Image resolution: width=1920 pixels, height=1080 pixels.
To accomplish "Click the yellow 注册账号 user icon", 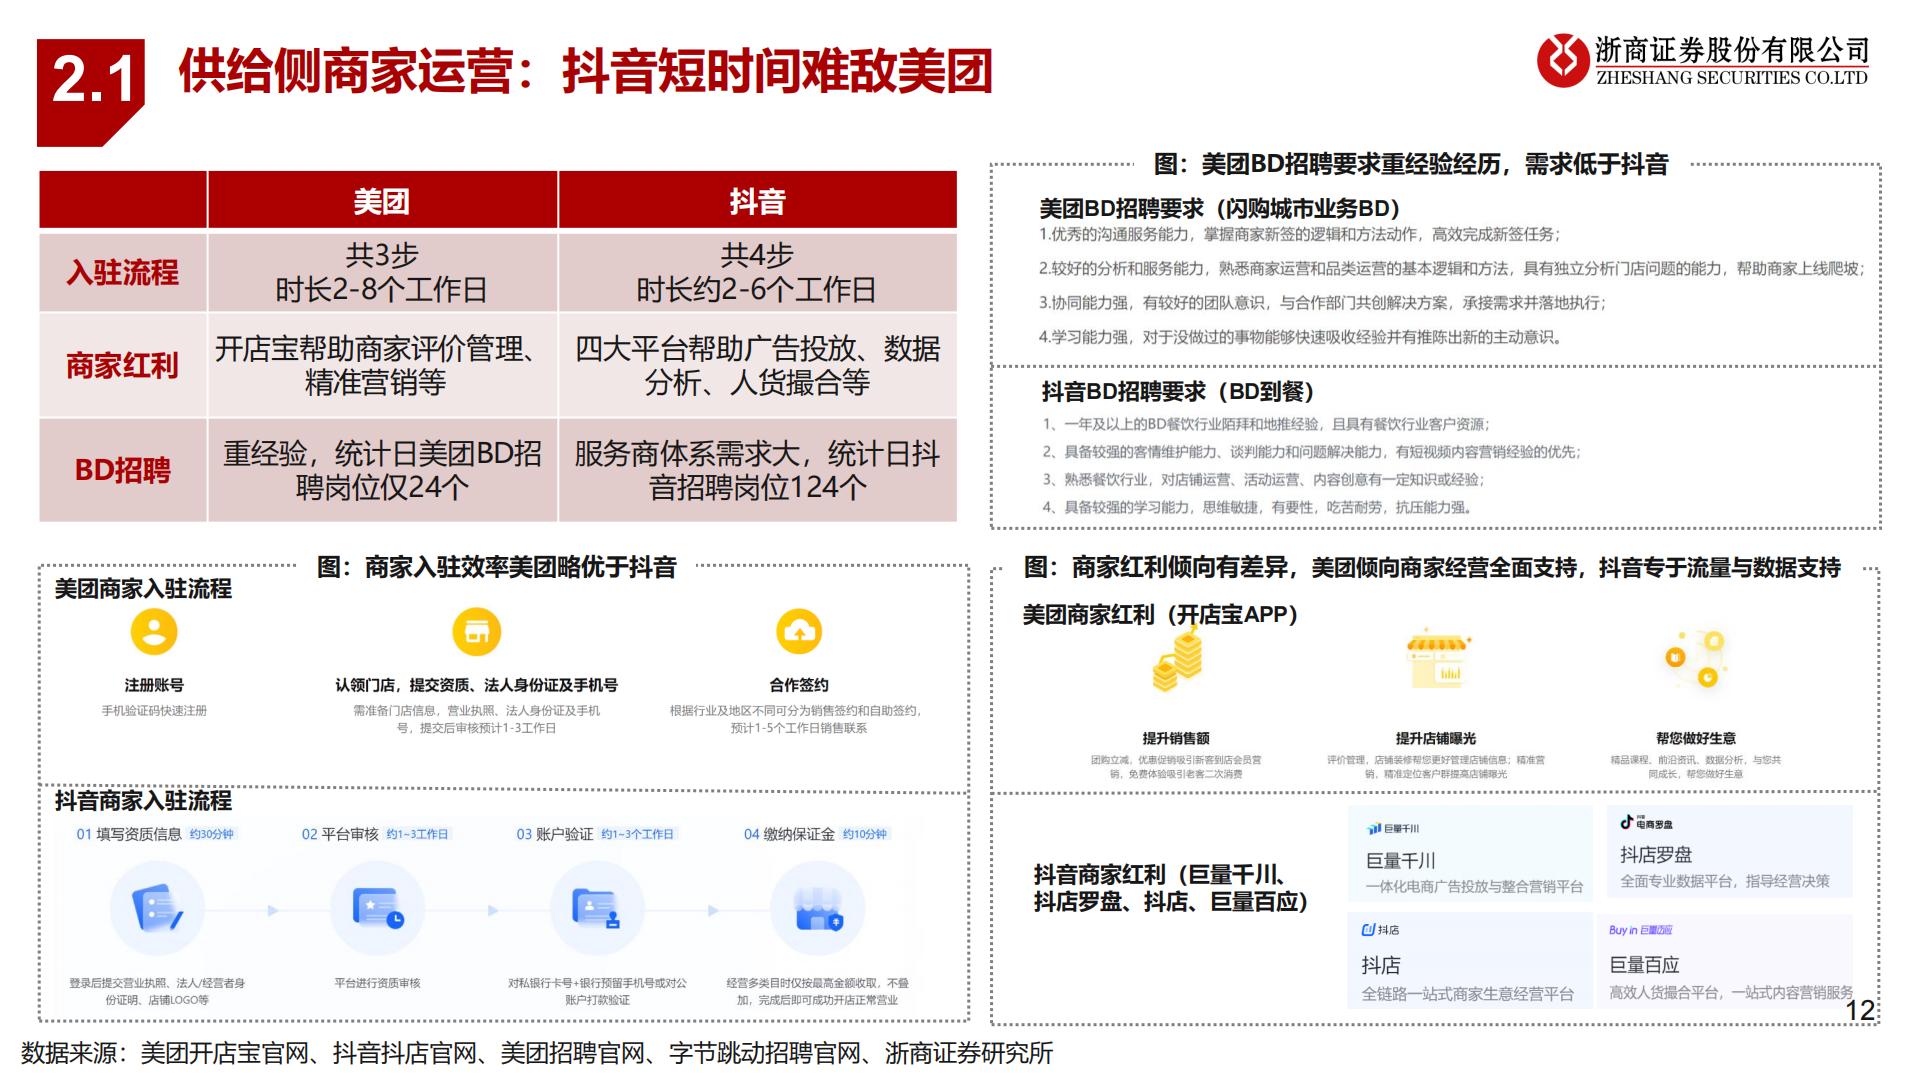I will (x=154, y=632).
